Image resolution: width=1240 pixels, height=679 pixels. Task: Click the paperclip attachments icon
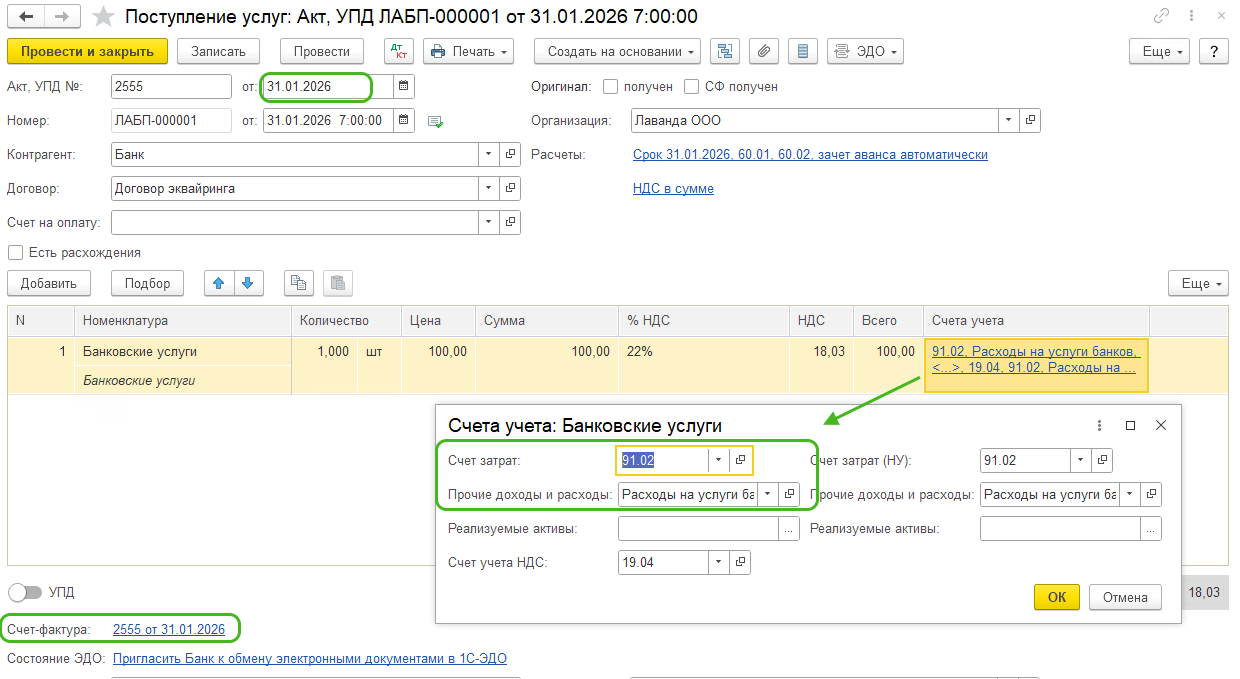[763, 52]
